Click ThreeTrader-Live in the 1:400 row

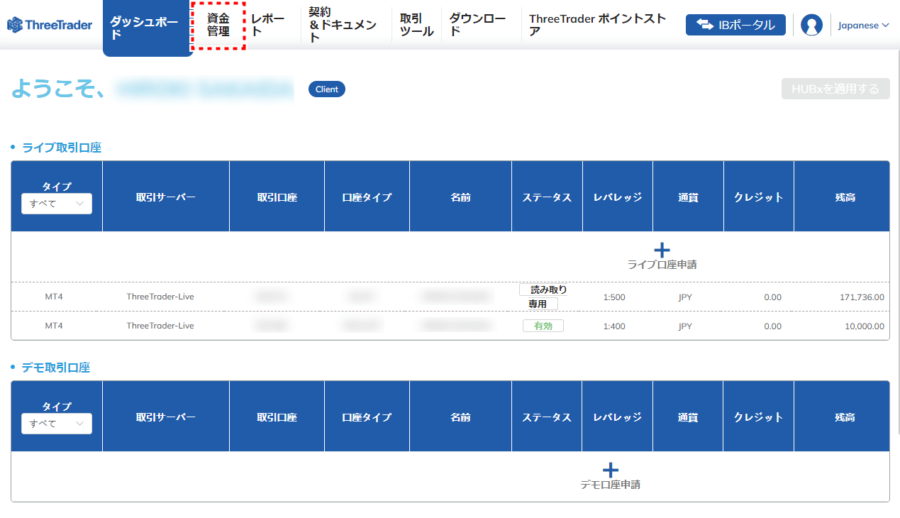point(160,326)
